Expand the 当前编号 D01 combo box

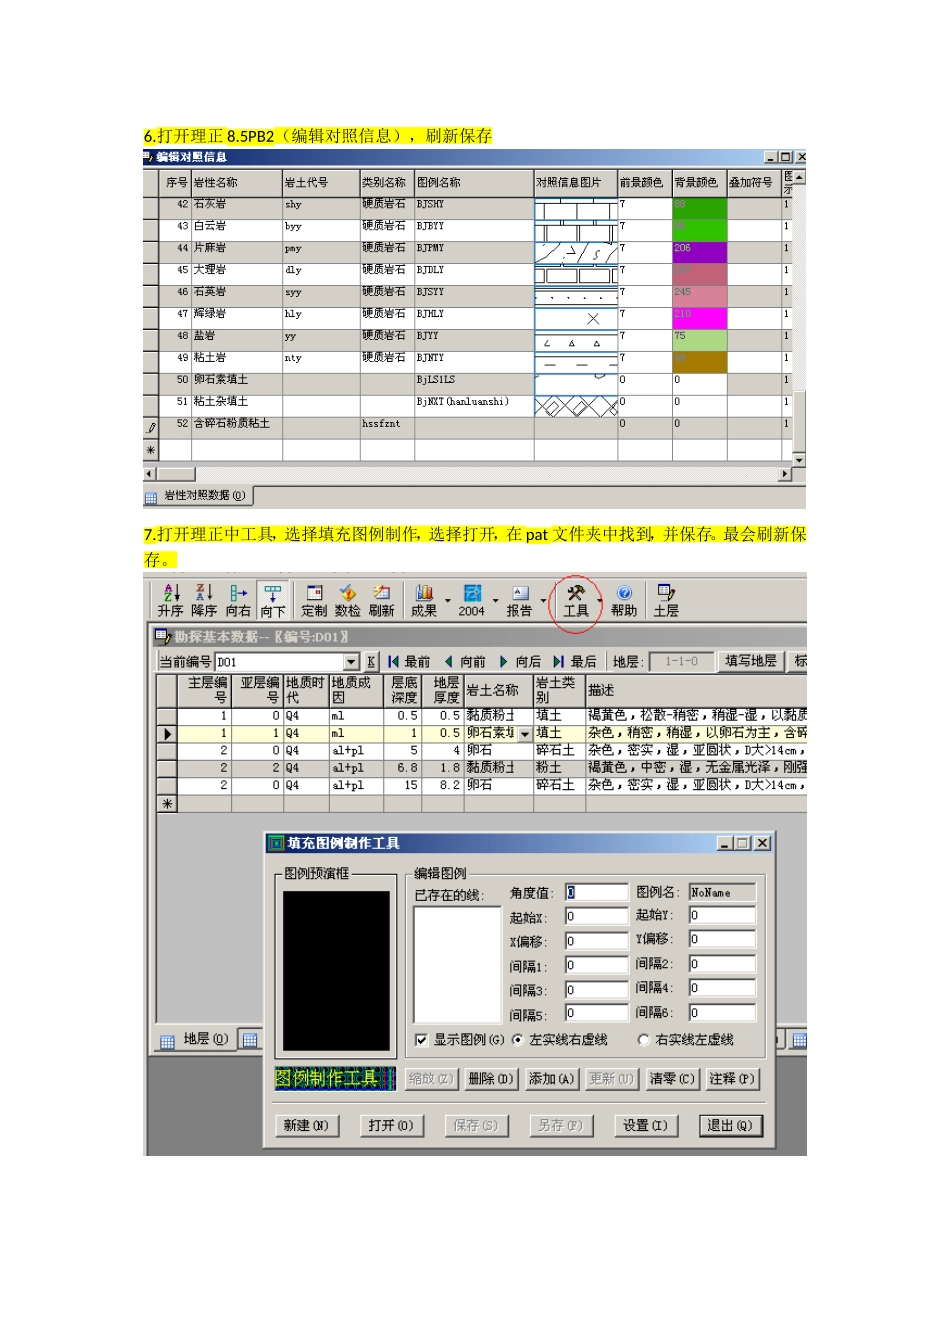(x=351, y=662)
